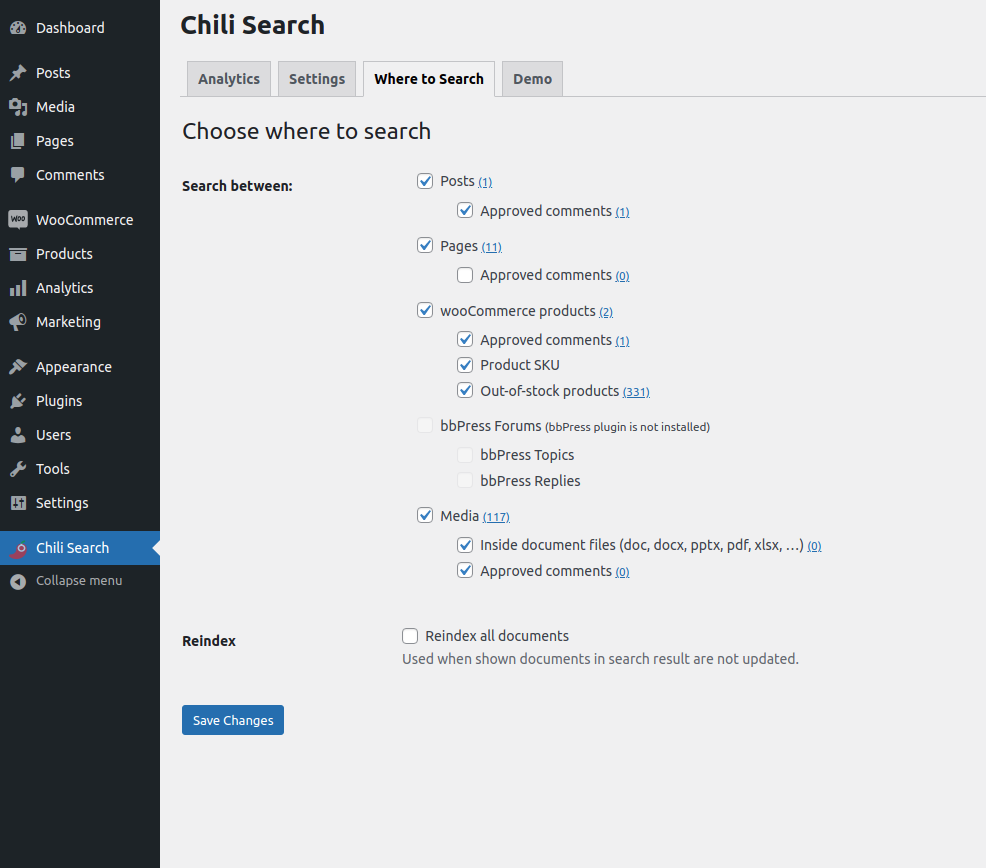Screen dimensions: 986x868
Task: Enable Approved comments under Pages
Action: pos(465,275)
